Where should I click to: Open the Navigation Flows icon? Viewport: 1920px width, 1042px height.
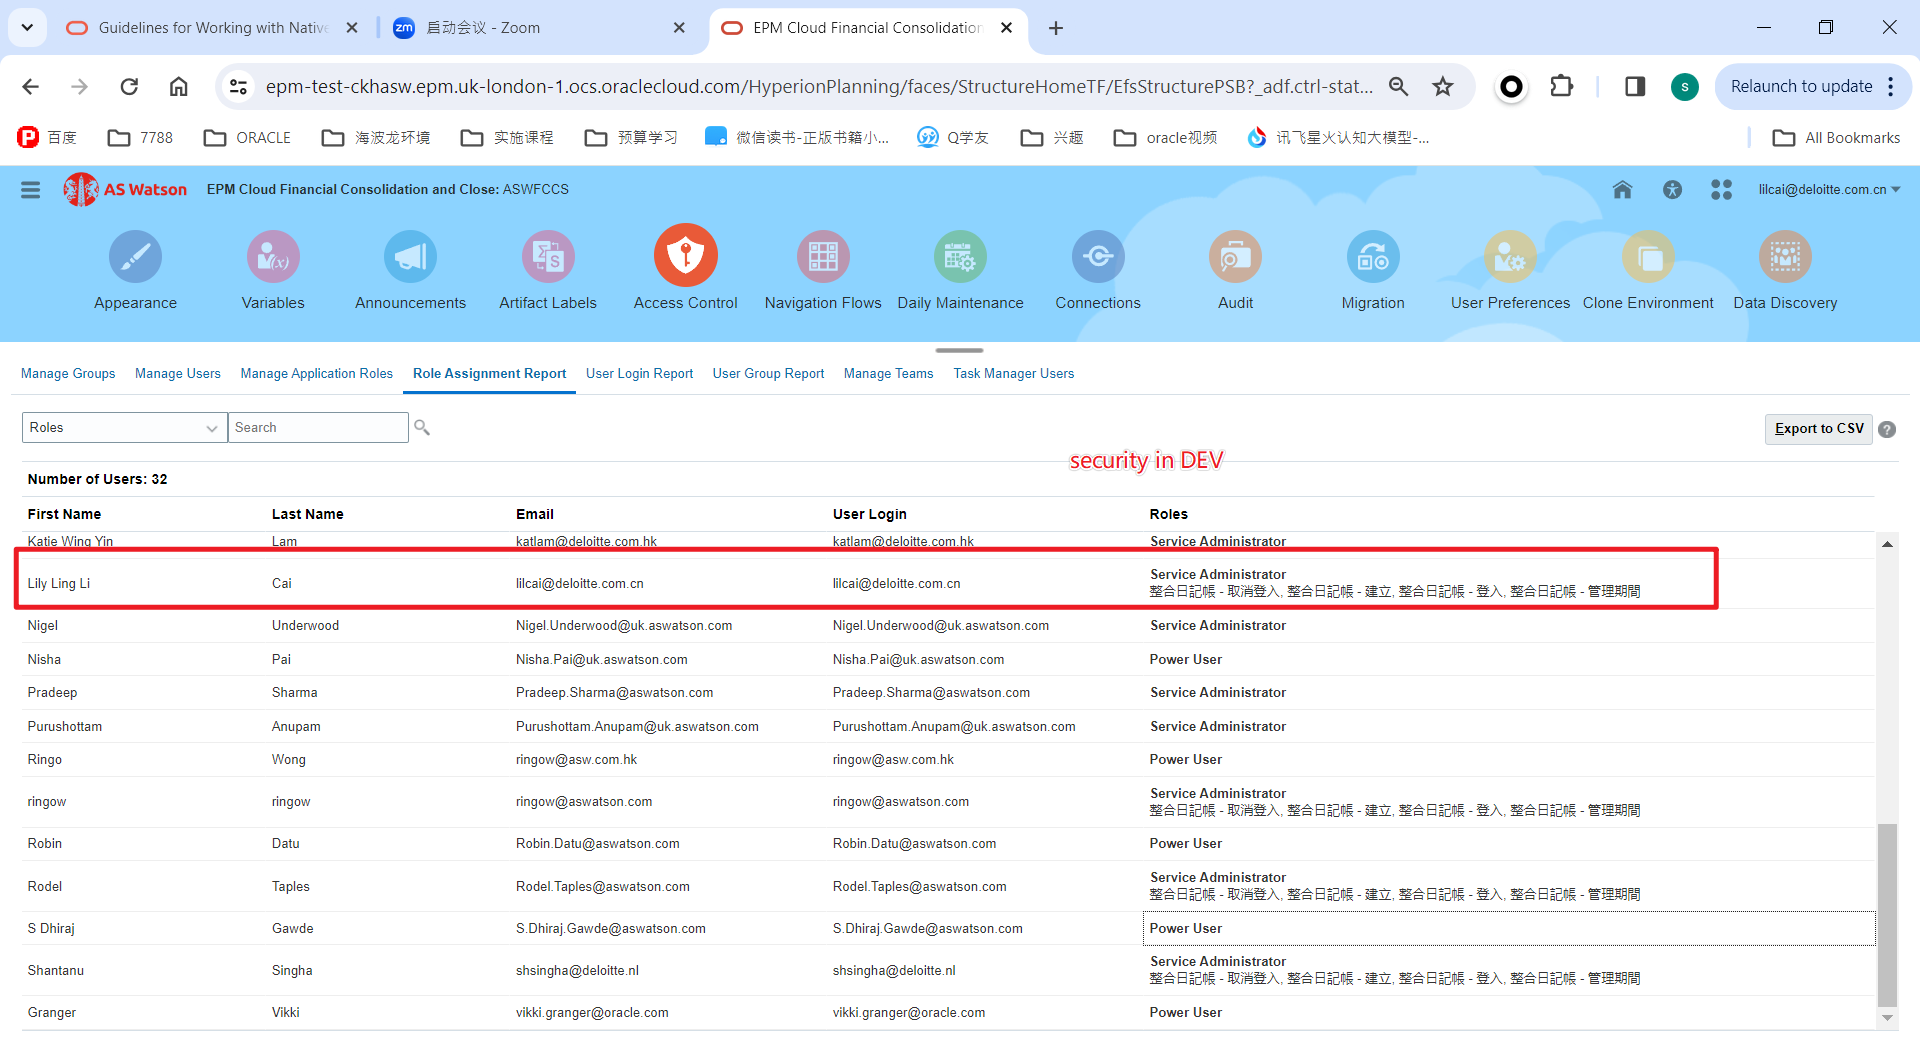coord(823,257)
